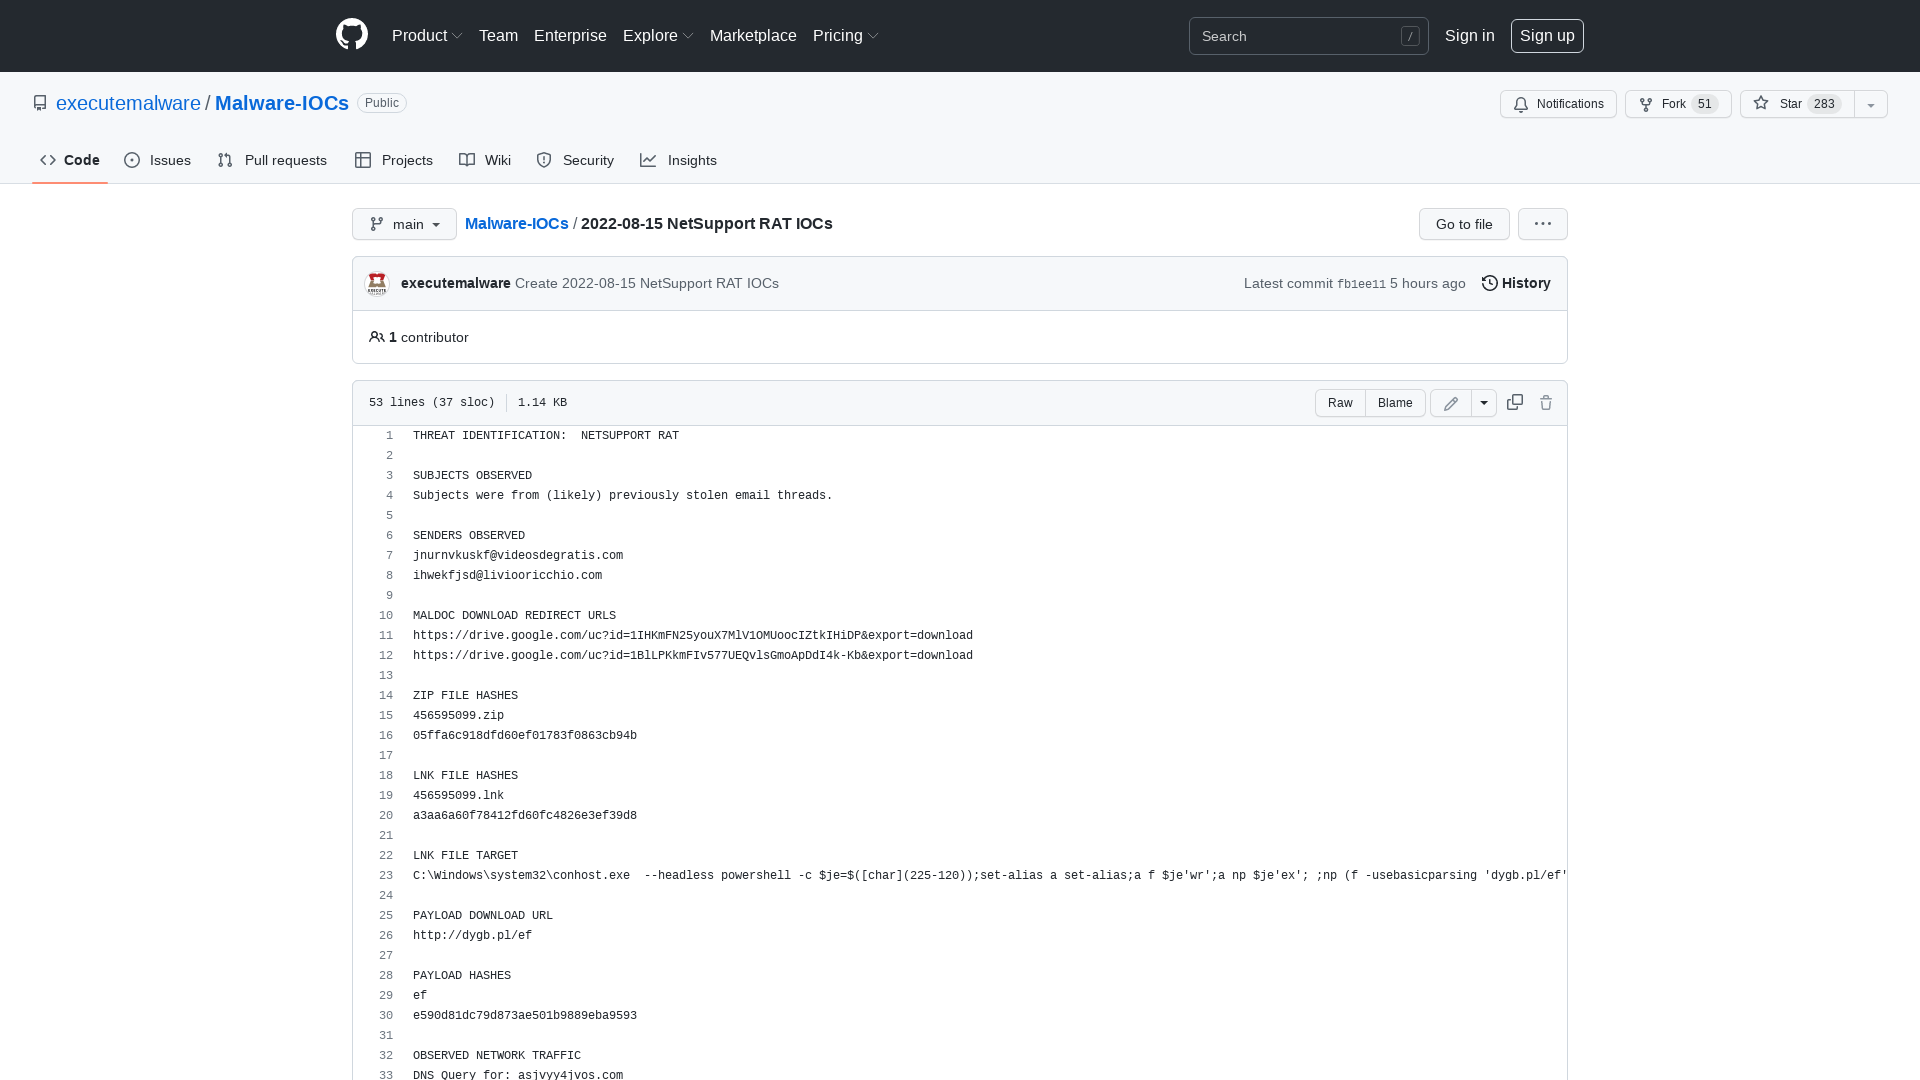Click the GitHub logo icon
This screenshot has height=1080, width=1920.
[x=351, y=35]
